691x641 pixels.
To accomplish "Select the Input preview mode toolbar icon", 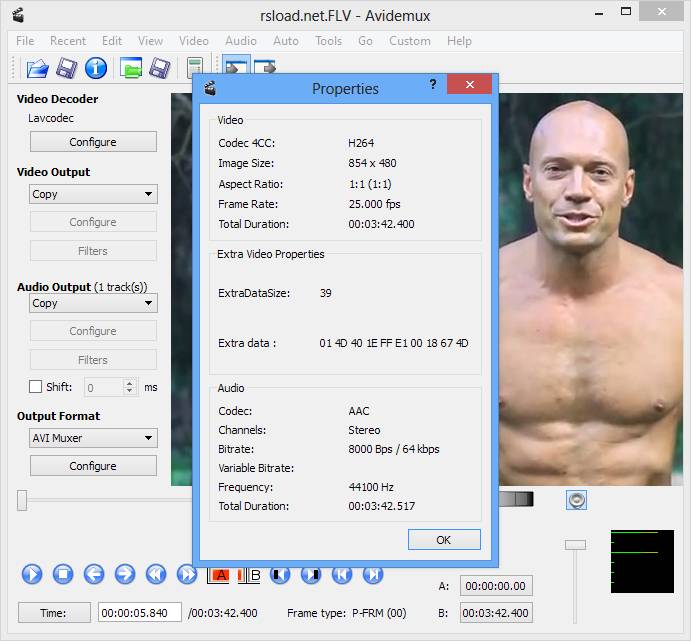I will 236,64.
